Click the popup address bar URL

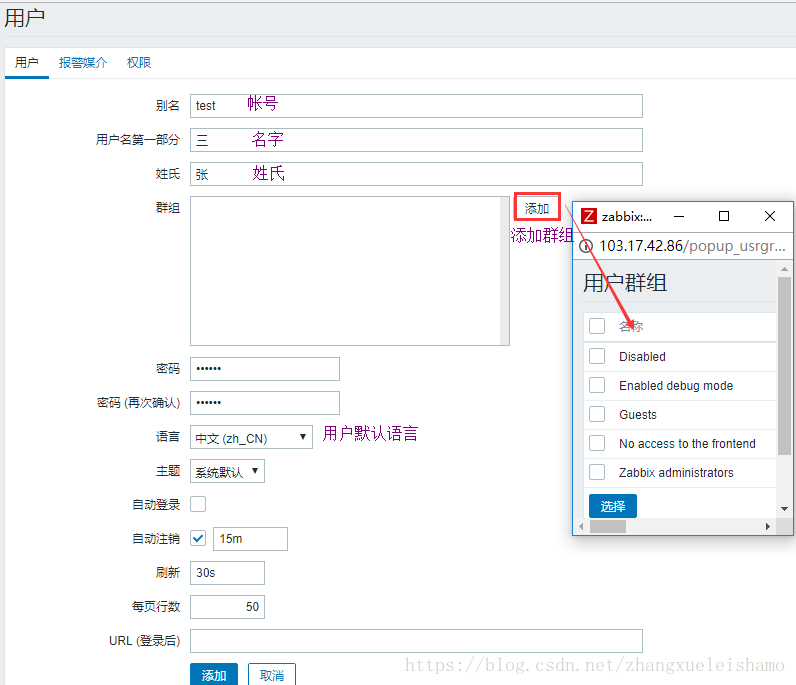point(692,246)
